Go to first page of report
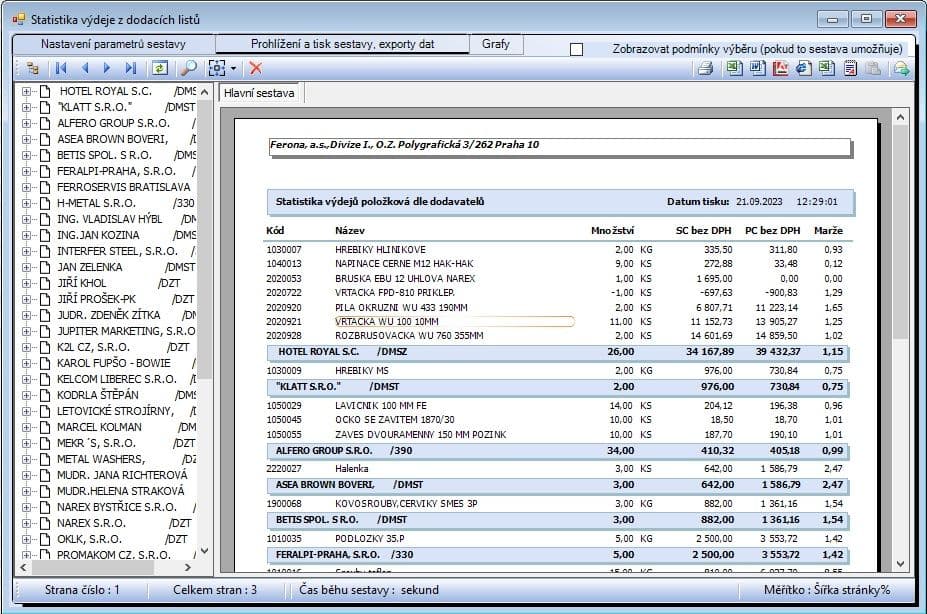Screen dimensions: 927x614 tap(61, 69)
